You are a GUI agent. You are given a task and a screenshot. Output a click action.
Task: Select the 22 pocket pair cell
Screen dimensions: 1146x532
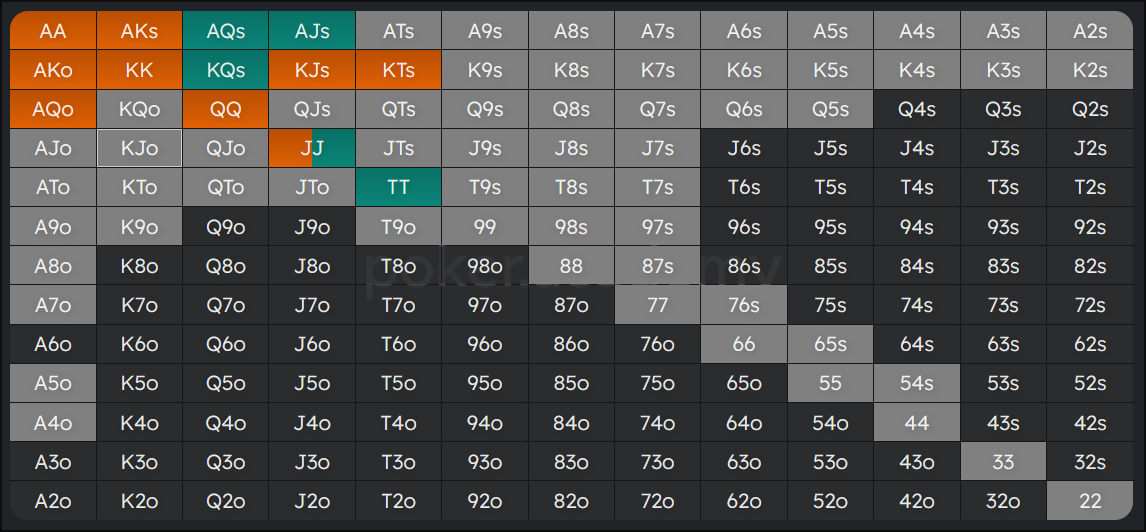pyautogui.click(x=1090, y=501)
